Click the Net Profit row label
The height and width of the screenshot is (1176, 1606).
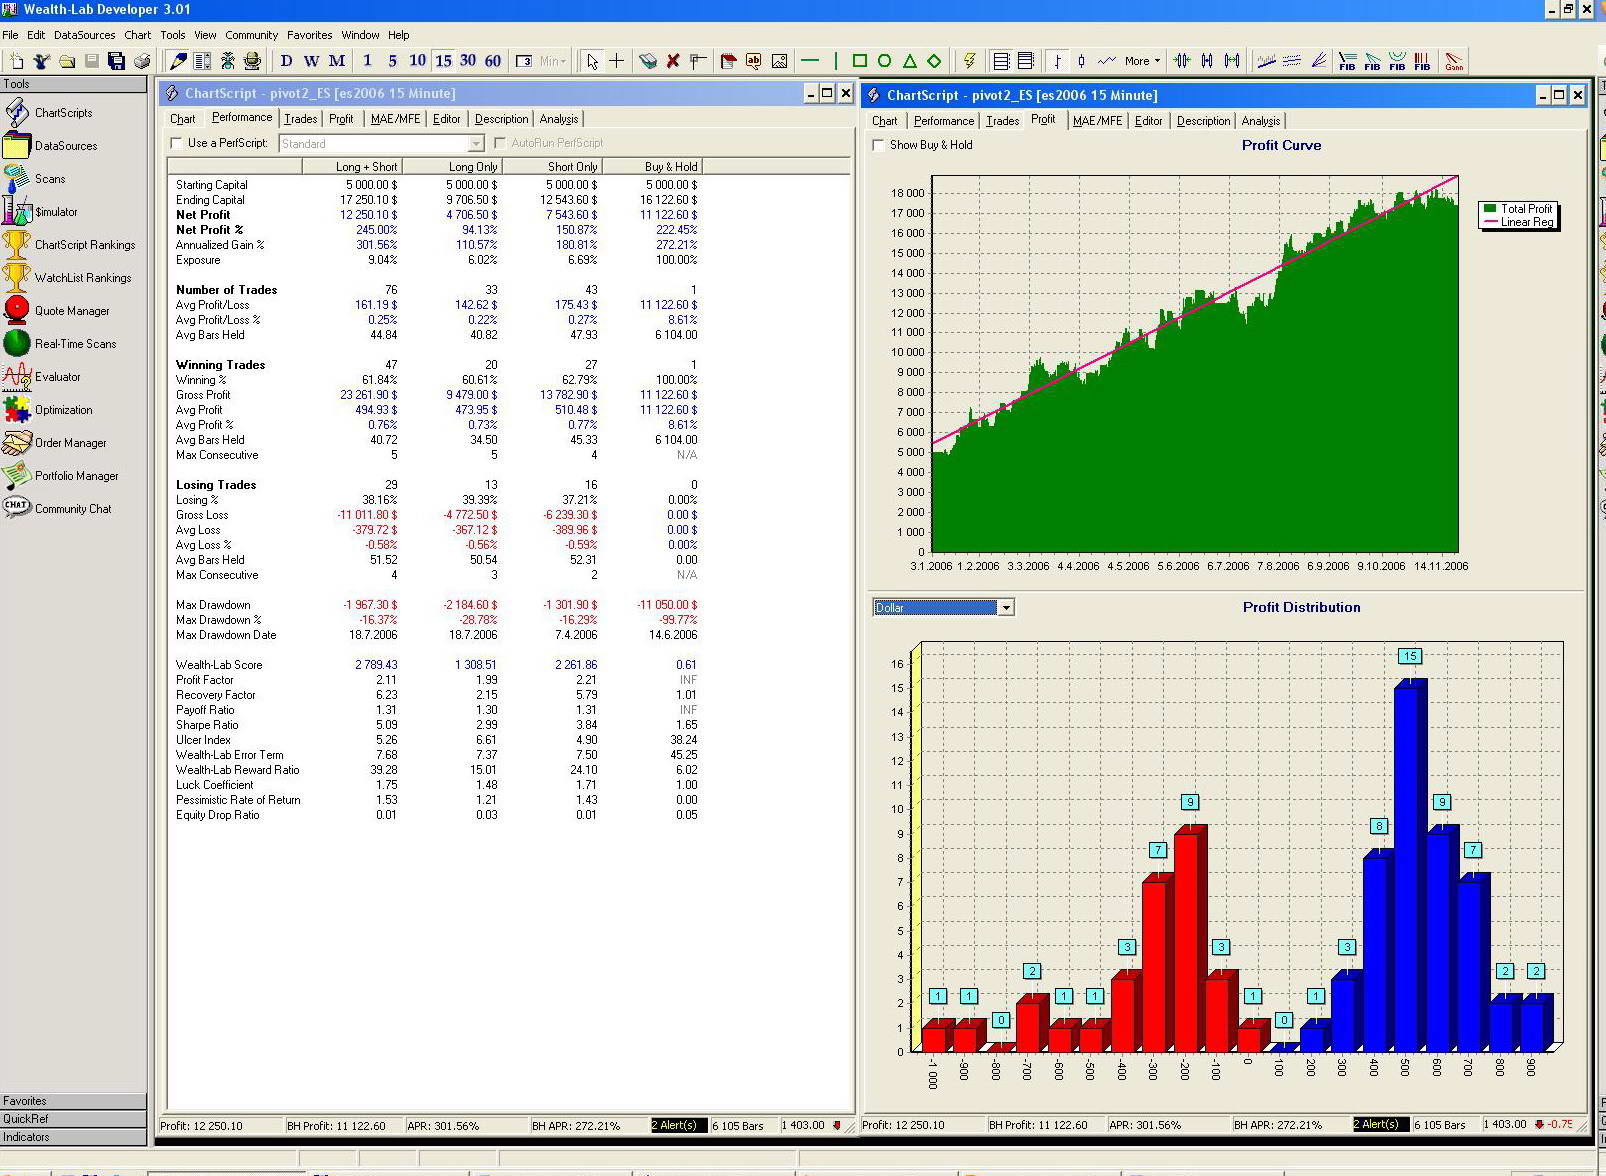click(x=203, y=215)
